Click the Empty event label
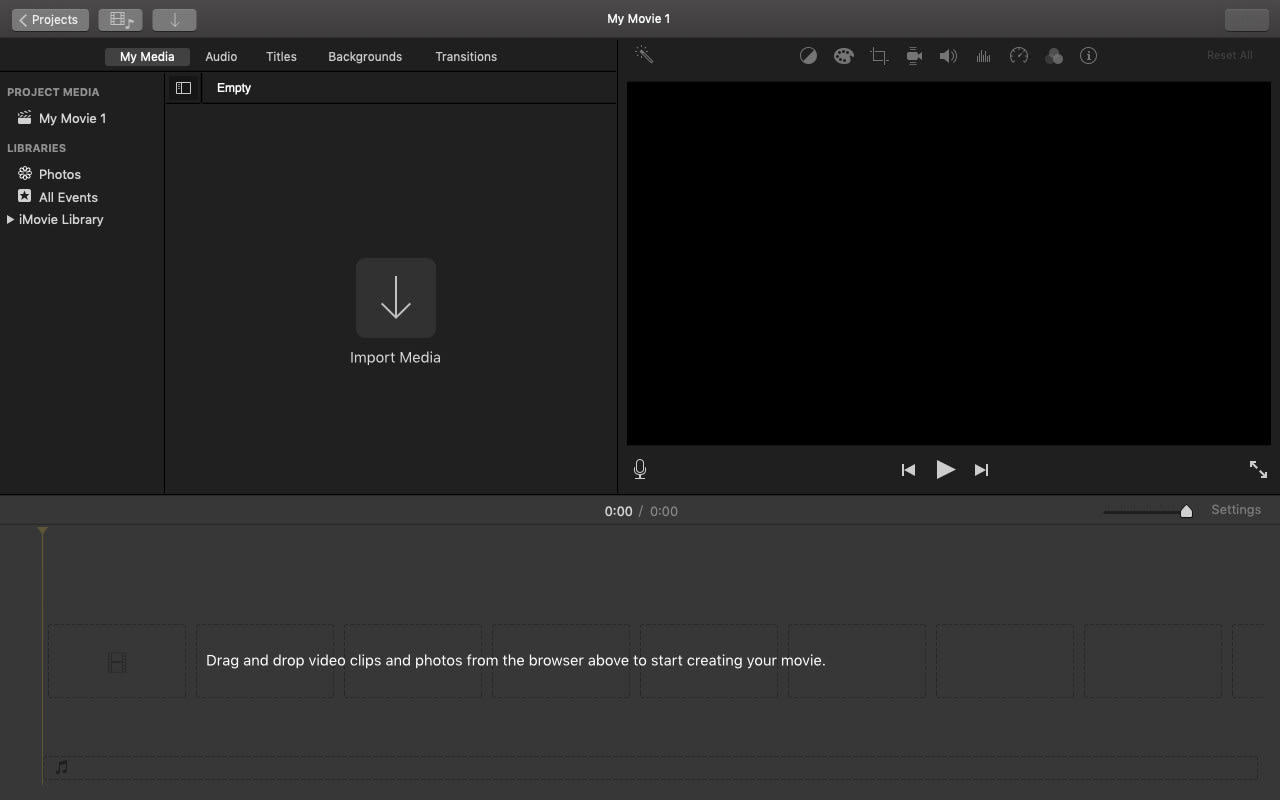This screenshot has height=800, width=1280. coord(234,88)
